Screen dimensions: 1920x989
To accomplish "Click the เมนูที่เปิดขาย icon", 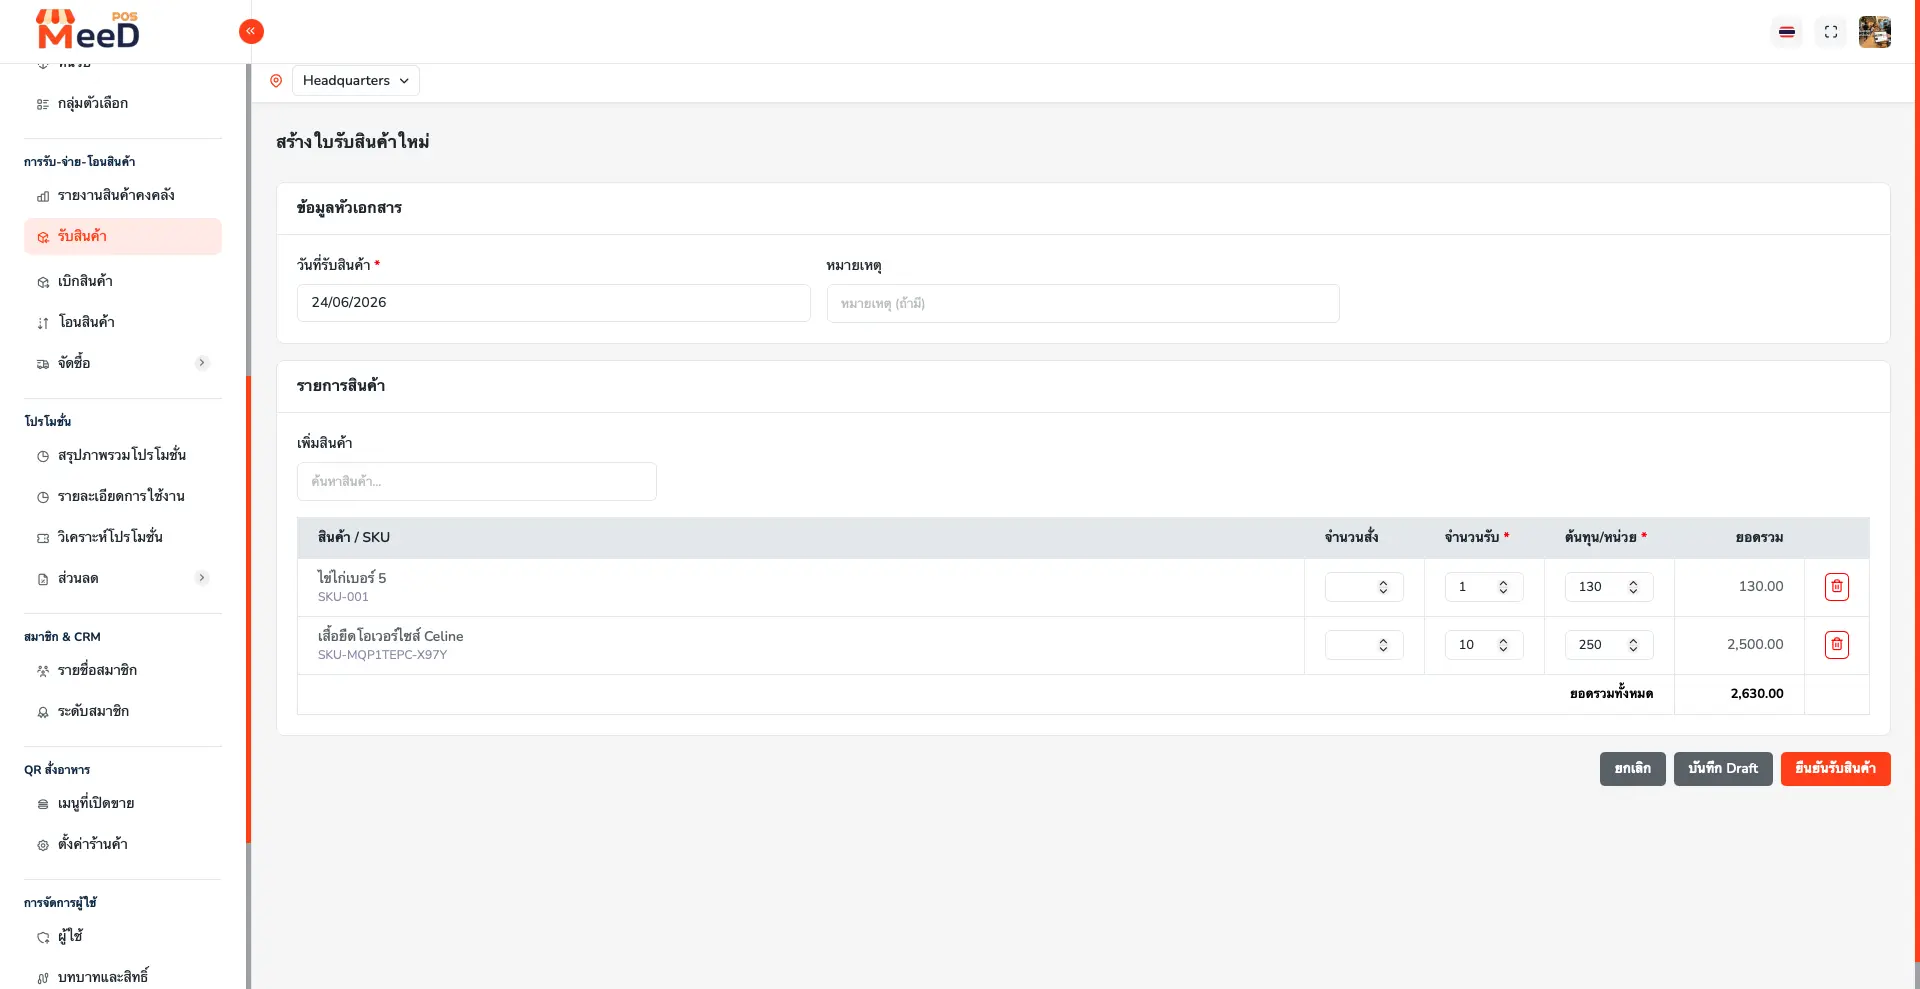I will [x=43, y=804].
